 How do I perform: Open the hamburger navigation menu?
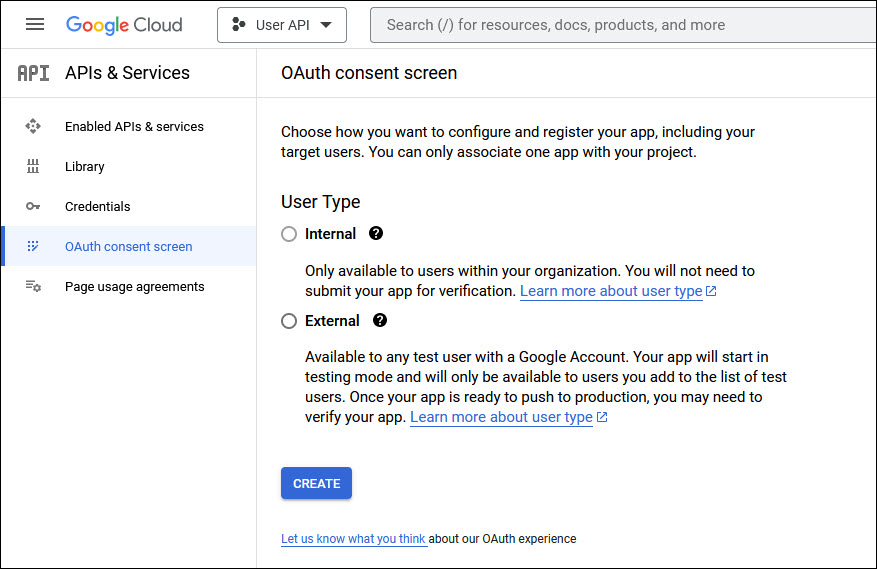tap(35, 25)
